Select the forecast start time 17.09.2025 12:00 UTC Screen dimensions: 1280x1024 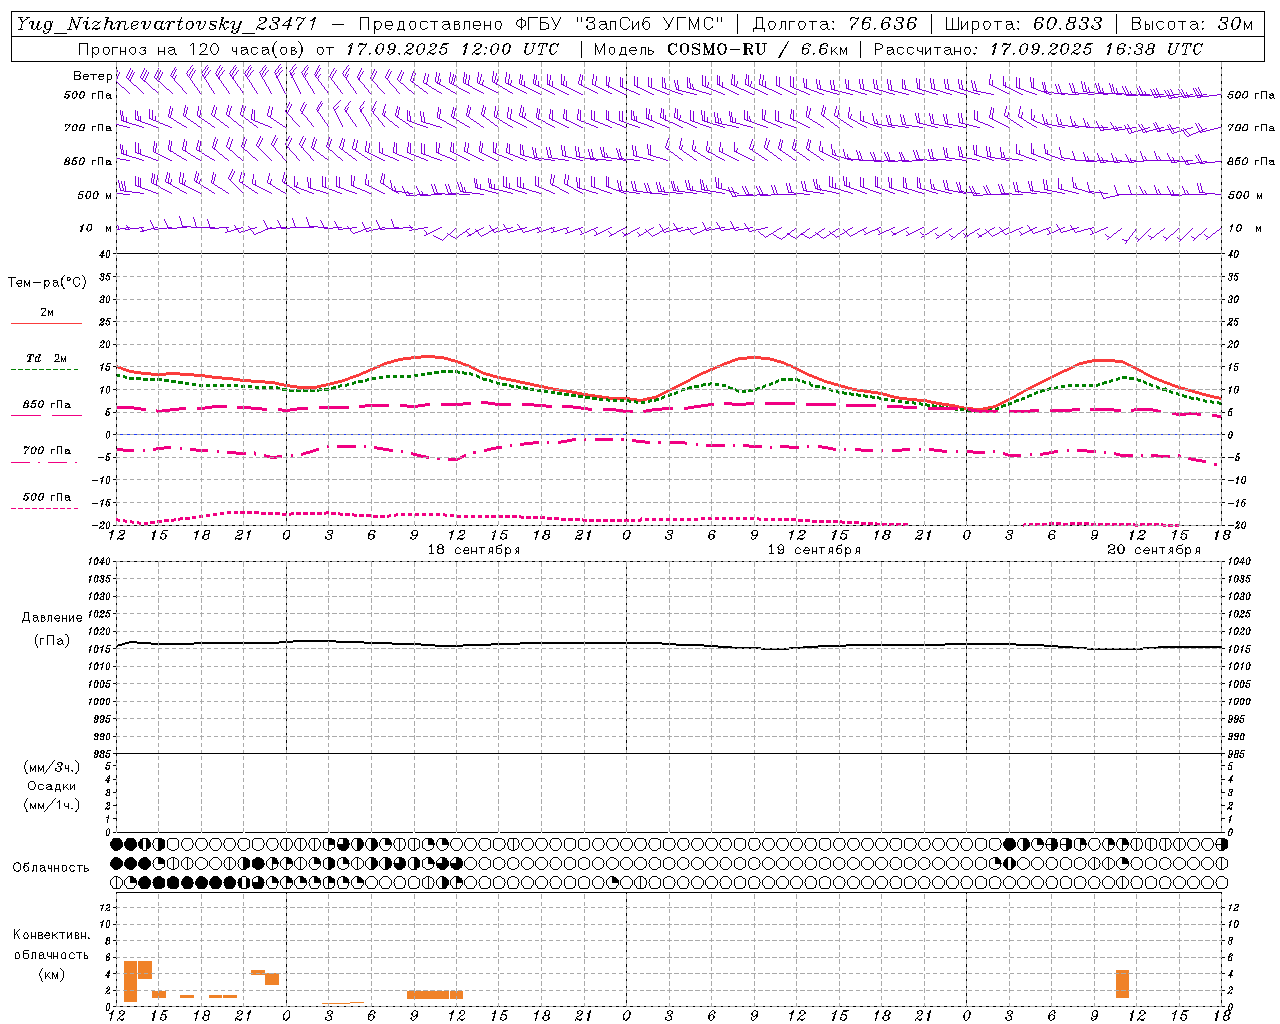[x=452, y=49]
